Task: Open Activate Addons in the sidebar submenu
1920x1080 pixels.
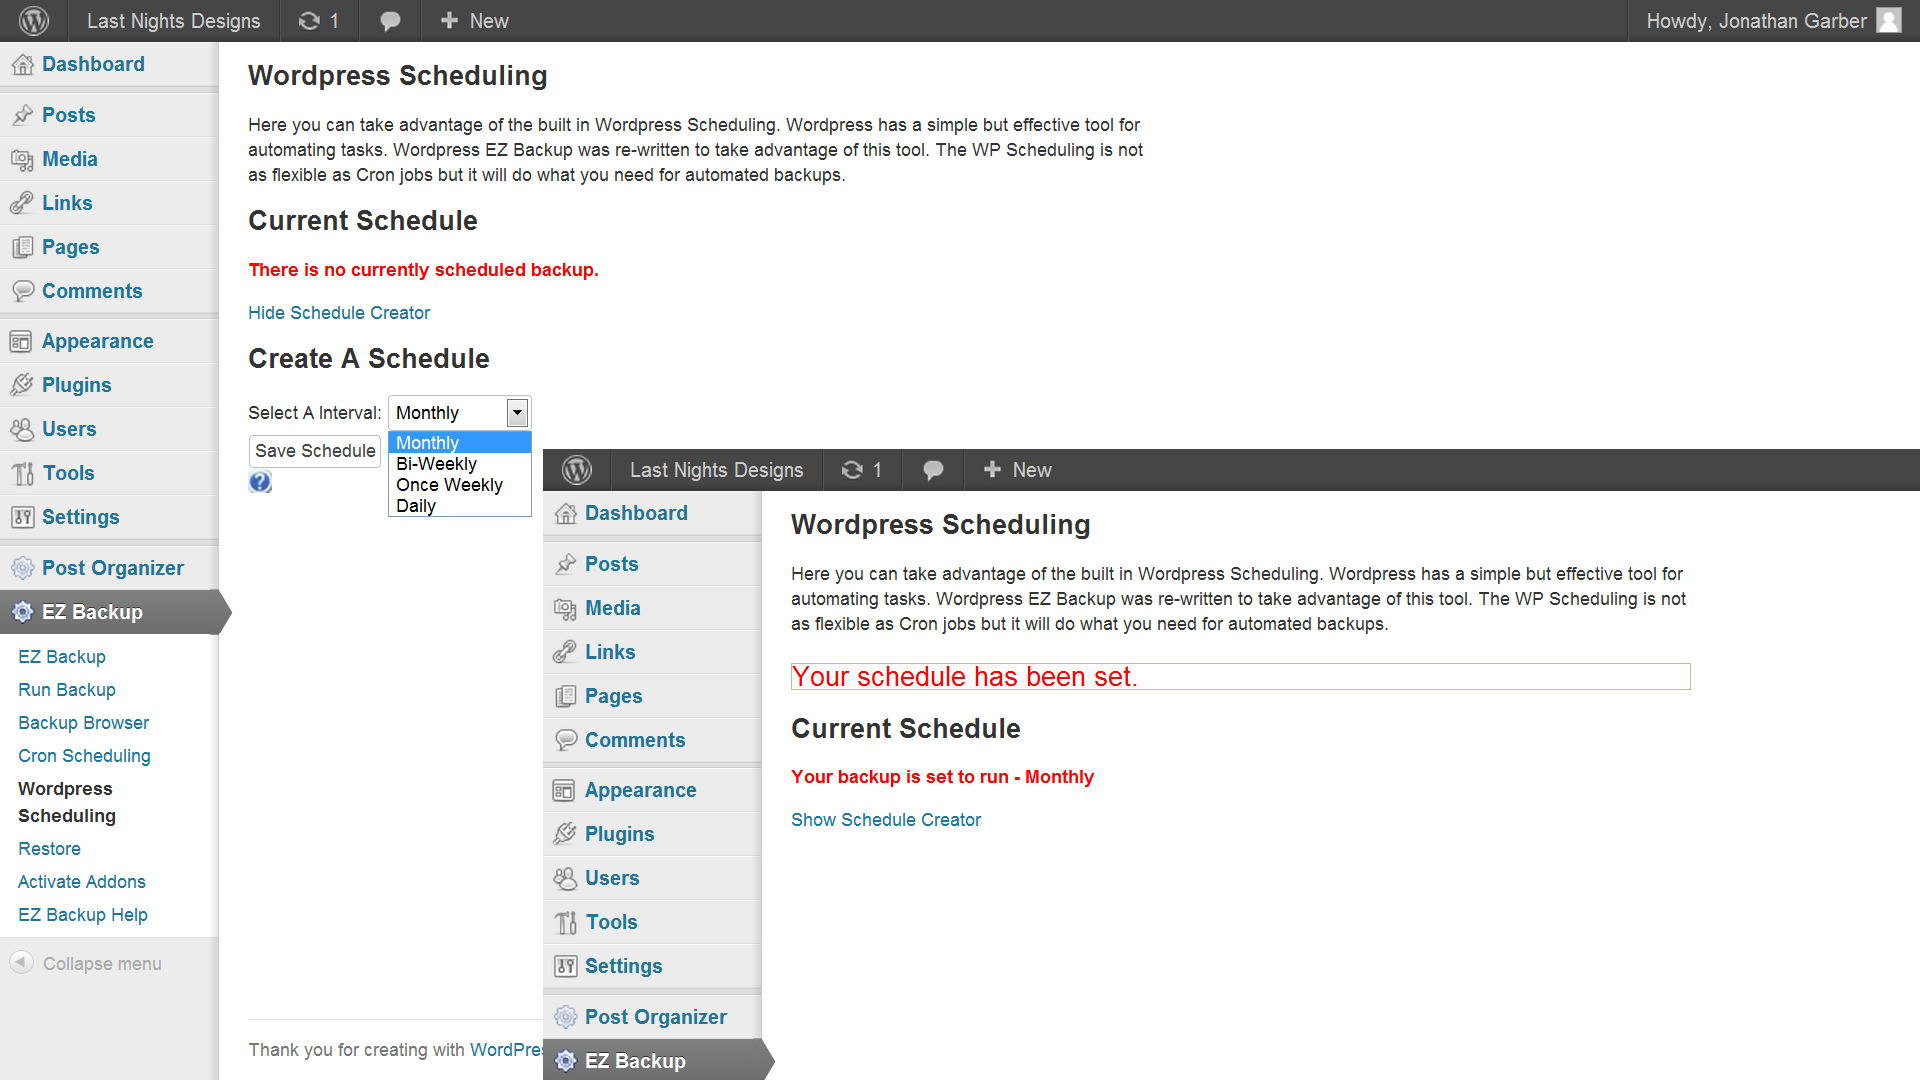Action: coord(82,882)
